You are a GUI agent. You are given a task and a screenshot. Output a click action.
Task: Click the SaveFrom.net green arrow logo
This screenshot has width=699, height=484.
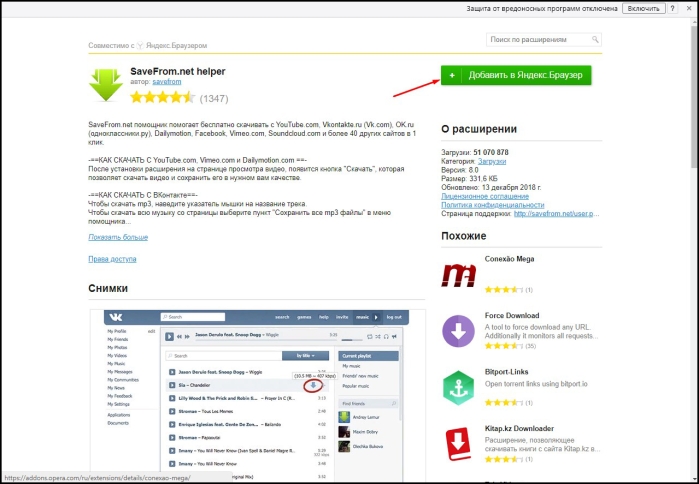tap(106, 85)
